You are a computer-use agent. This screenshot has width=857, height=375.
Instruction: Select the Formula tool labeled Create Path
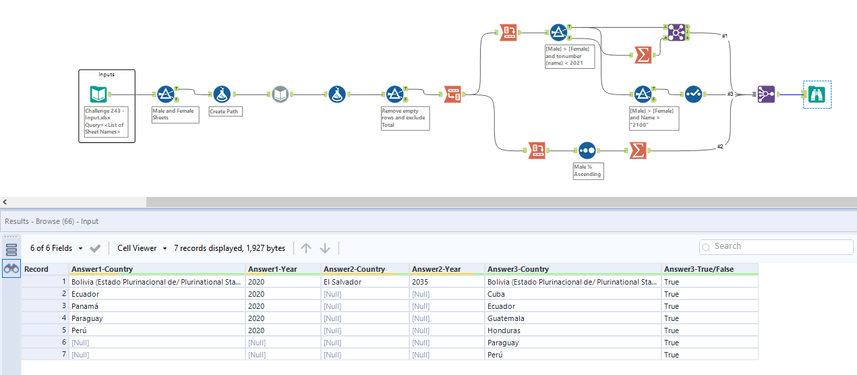(221, 94)
